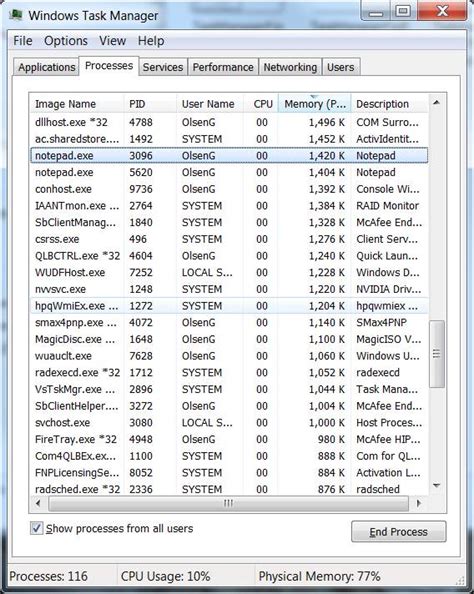Switch to the Services tab

click(163, 67)
